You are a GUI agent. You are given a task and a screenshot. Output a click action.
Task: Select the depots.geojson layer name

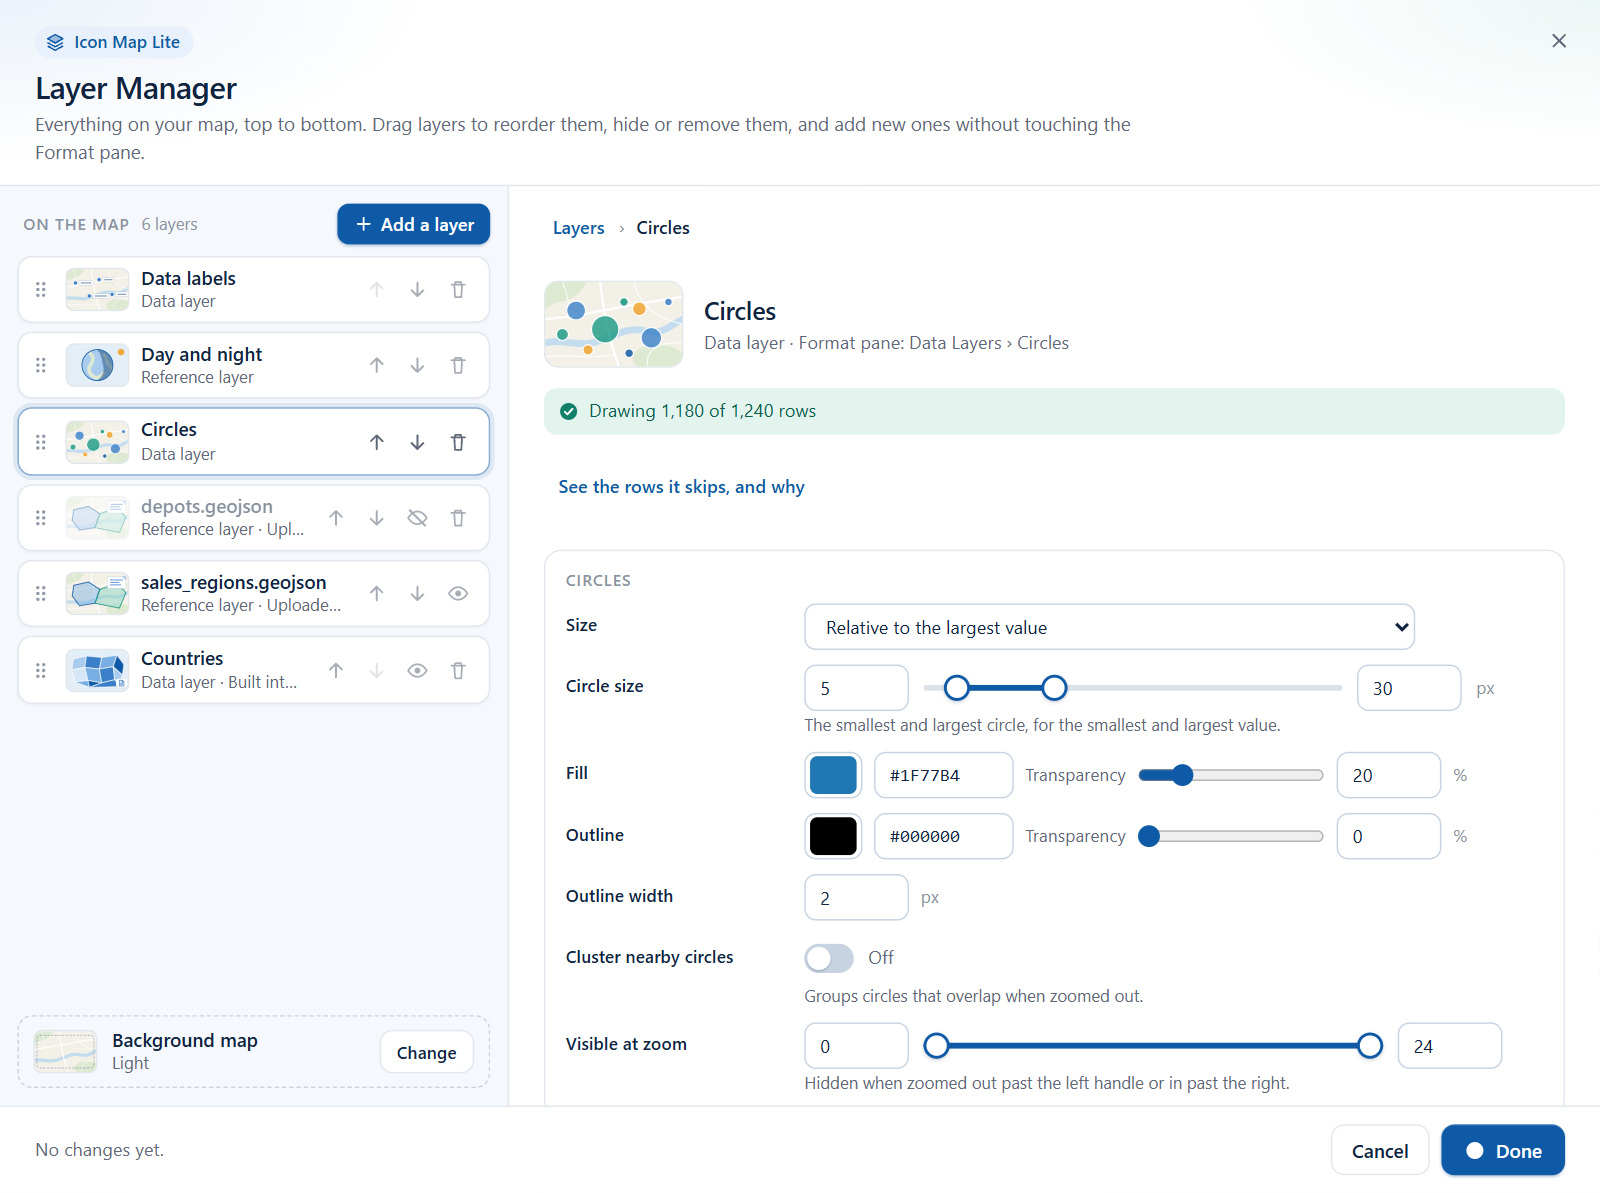pyautogui.click(x=207, y=506)
